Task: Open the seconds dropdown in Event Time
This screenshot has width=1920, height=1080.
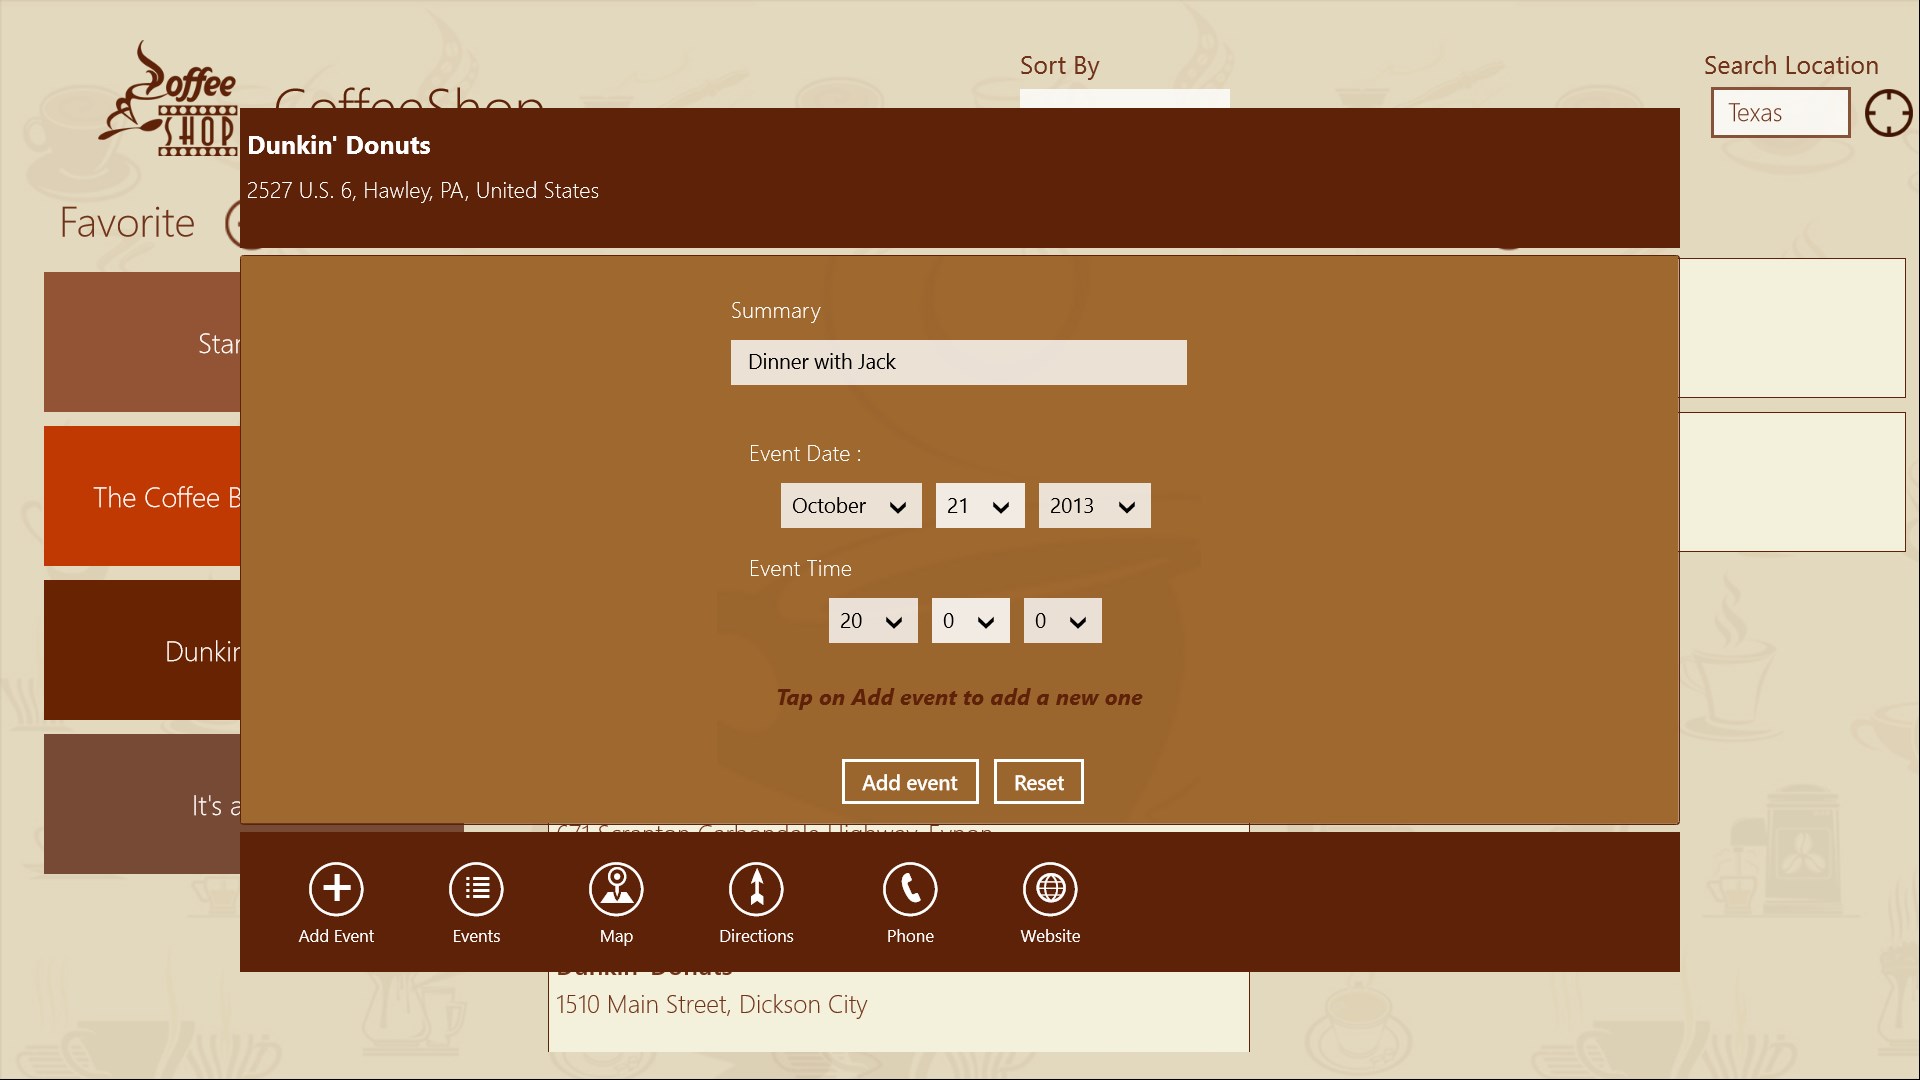Action: 1062,621
